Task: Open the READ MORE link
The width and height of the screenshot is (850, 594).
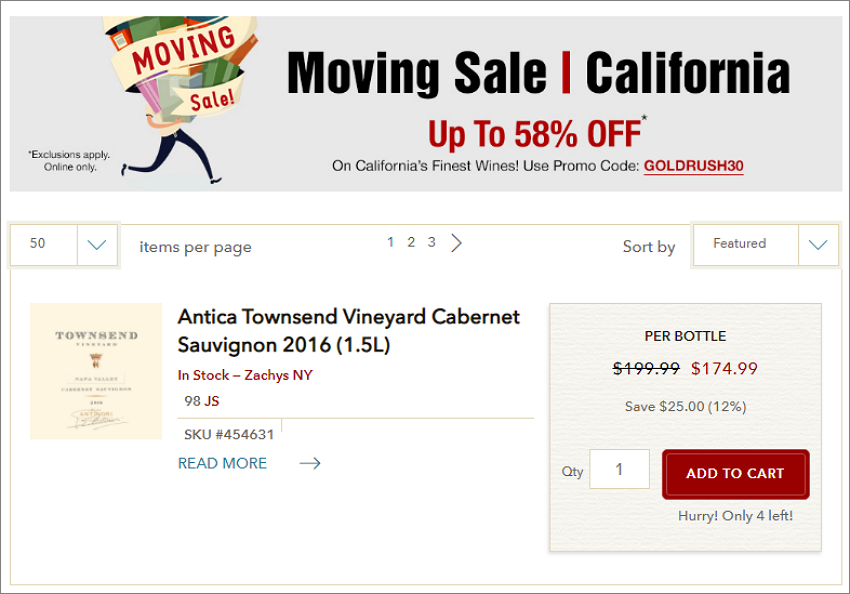Action: (222, 463)
